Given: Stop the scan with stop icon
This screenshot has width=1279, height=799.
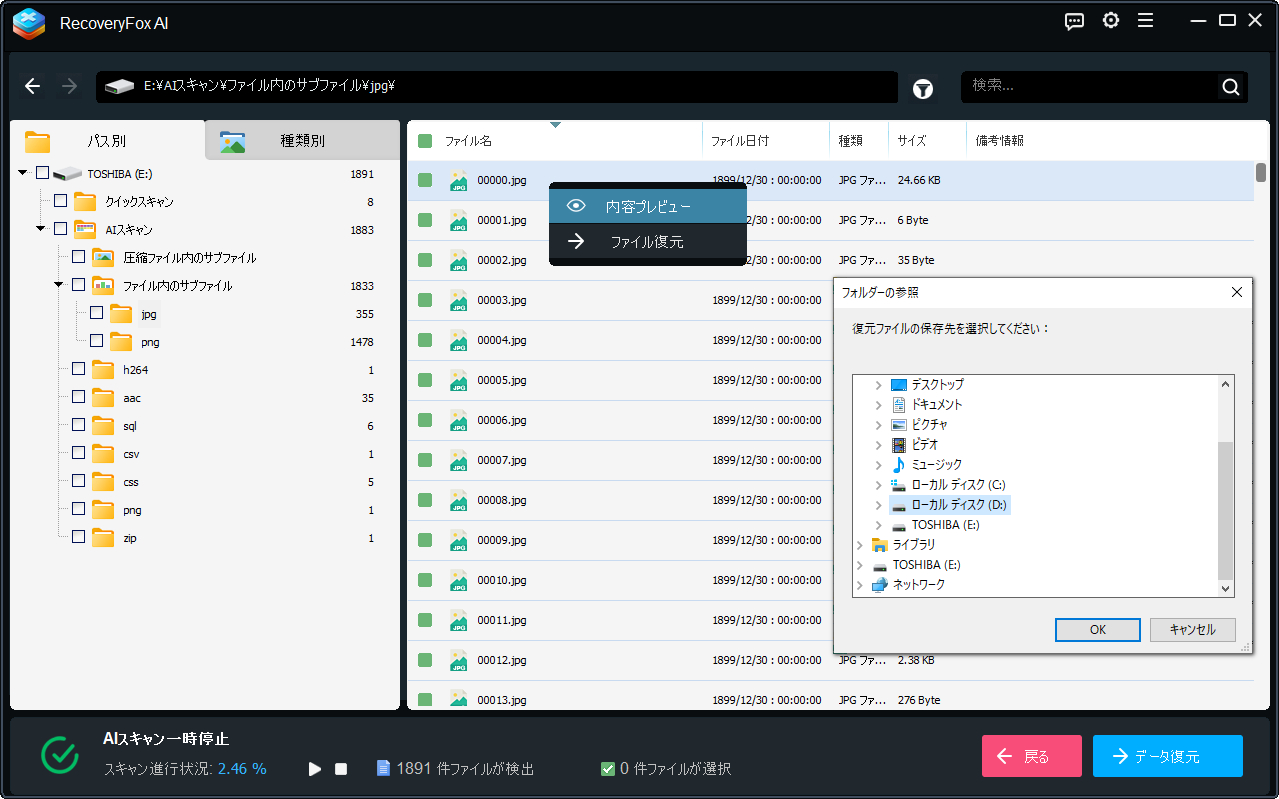Looking at the screenshot, I should click(341, 769).
